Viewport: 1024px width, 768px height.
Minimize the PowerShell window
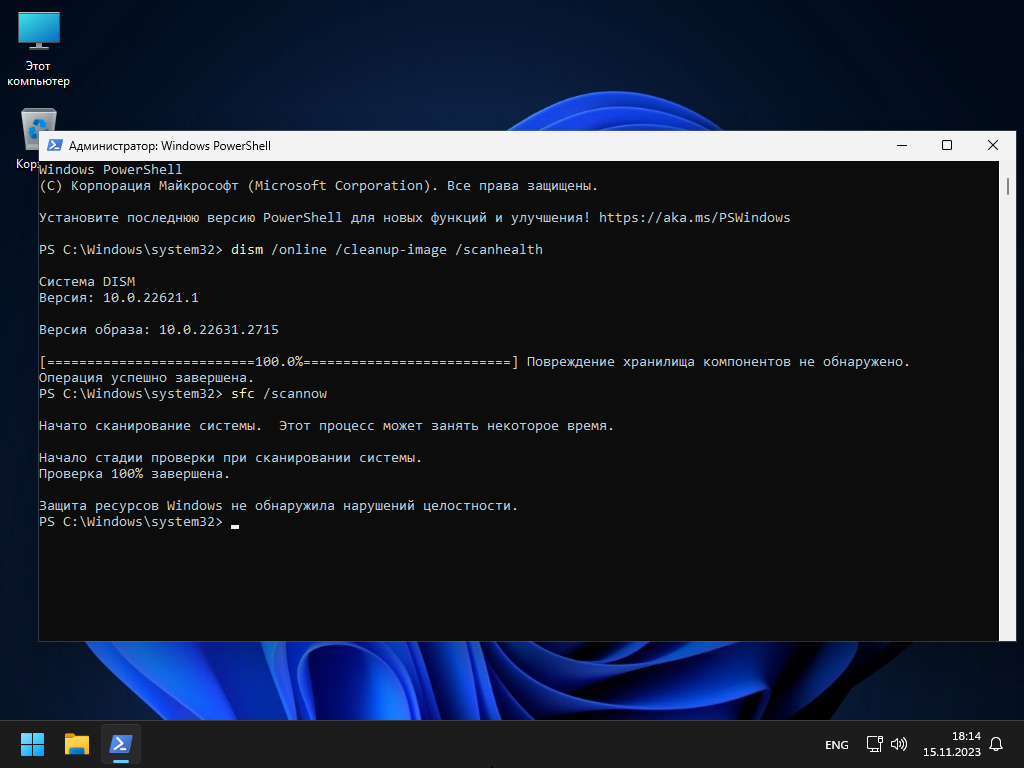(902, 146)
